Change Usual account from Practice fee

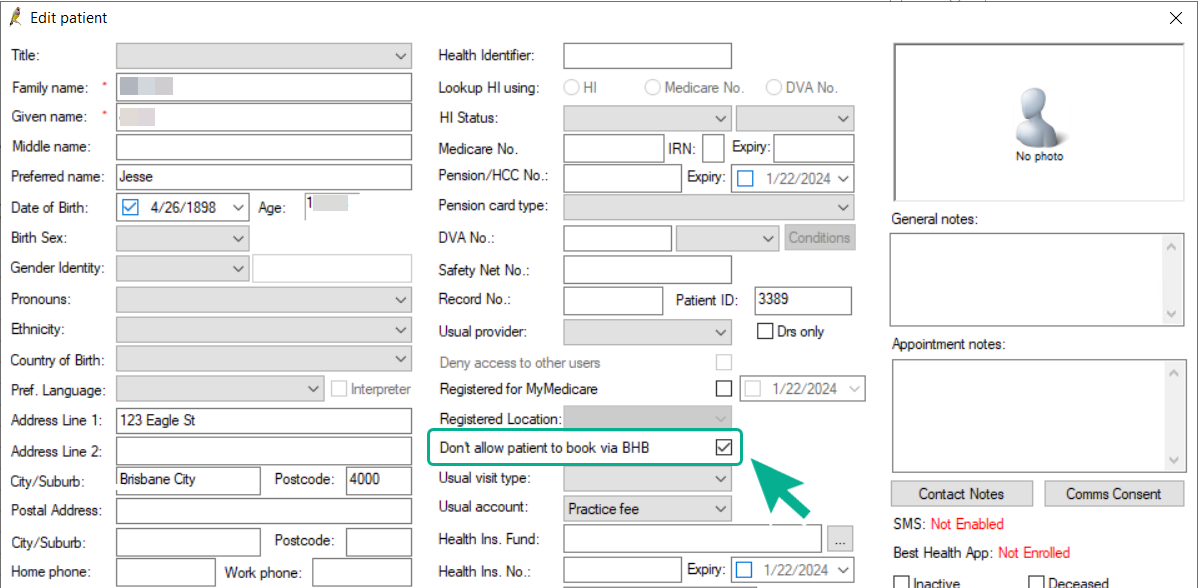point(647,508)
